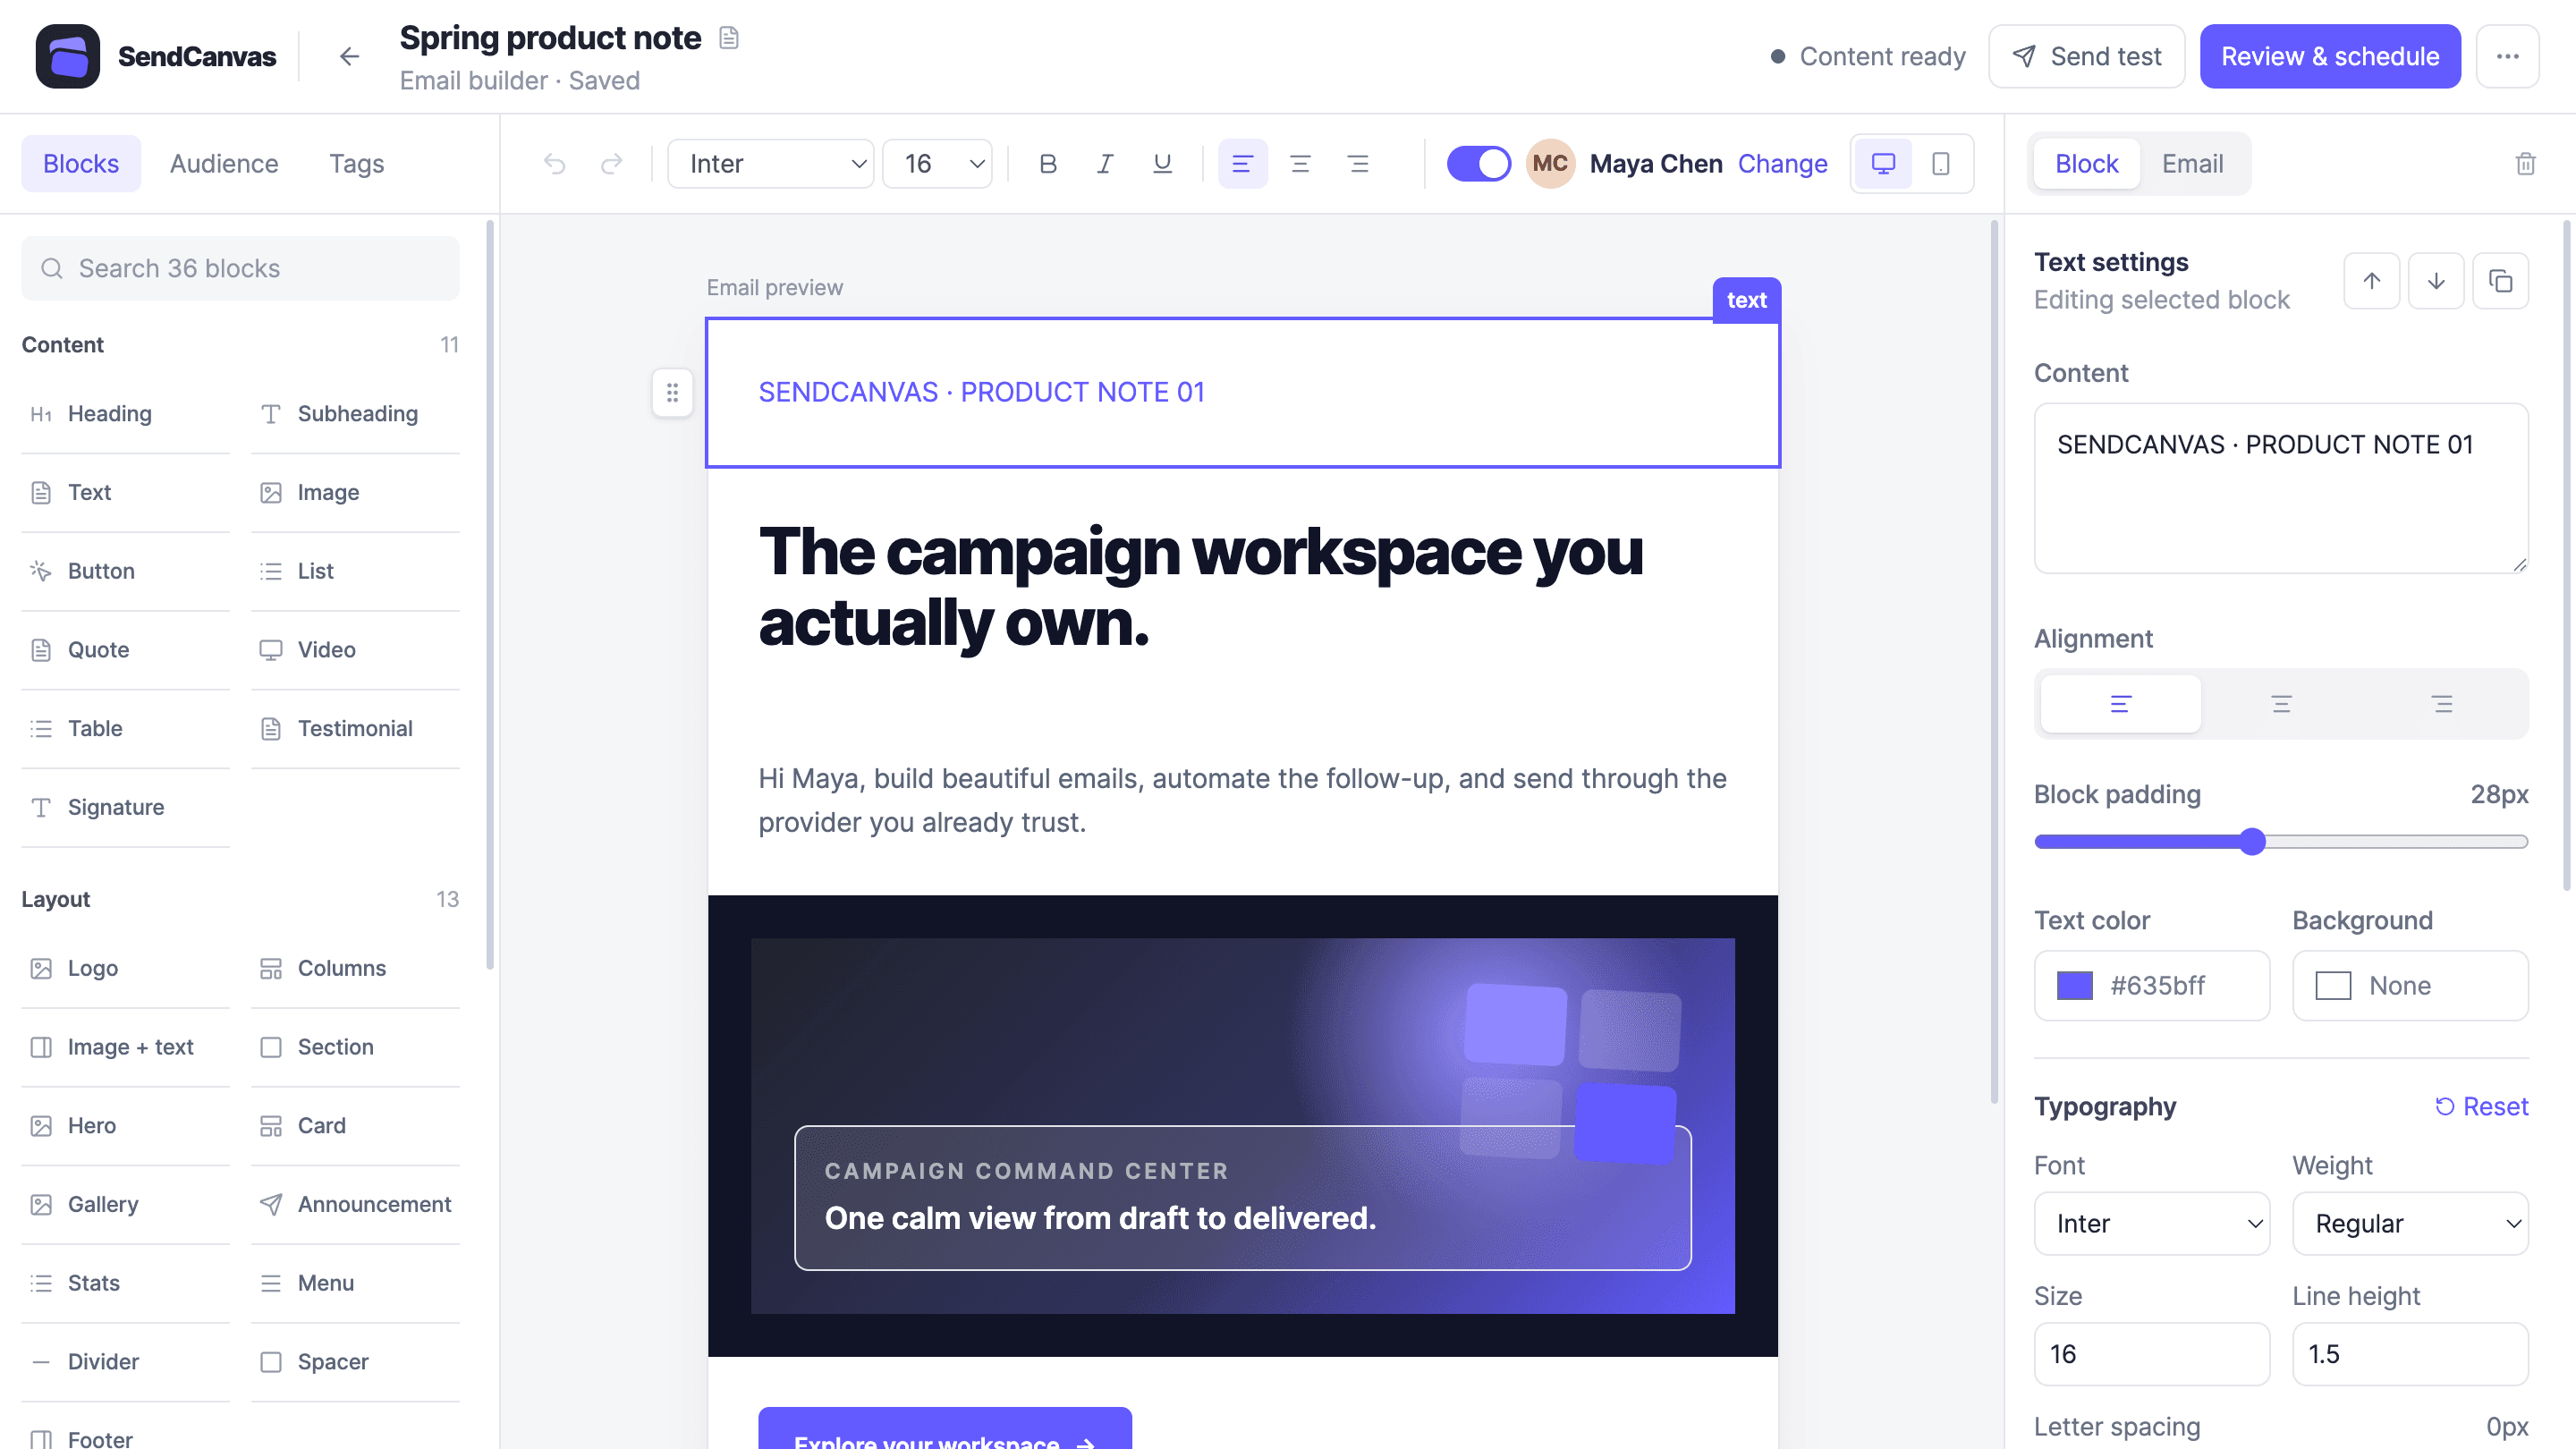2576x1449 pixels.
Task: Click the back arrow next to SendCanvas
Action: point(349,57)
